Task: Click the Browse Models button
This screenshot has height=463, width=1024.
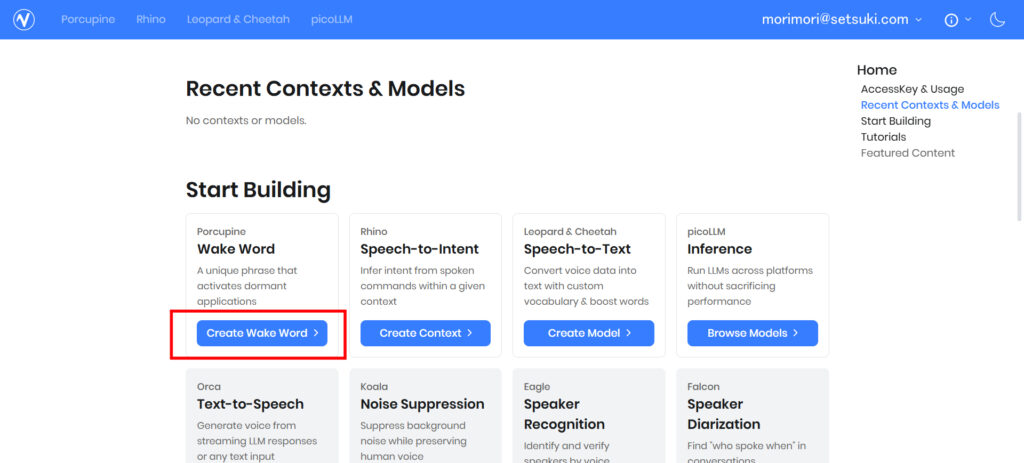Action: [752, 333]
